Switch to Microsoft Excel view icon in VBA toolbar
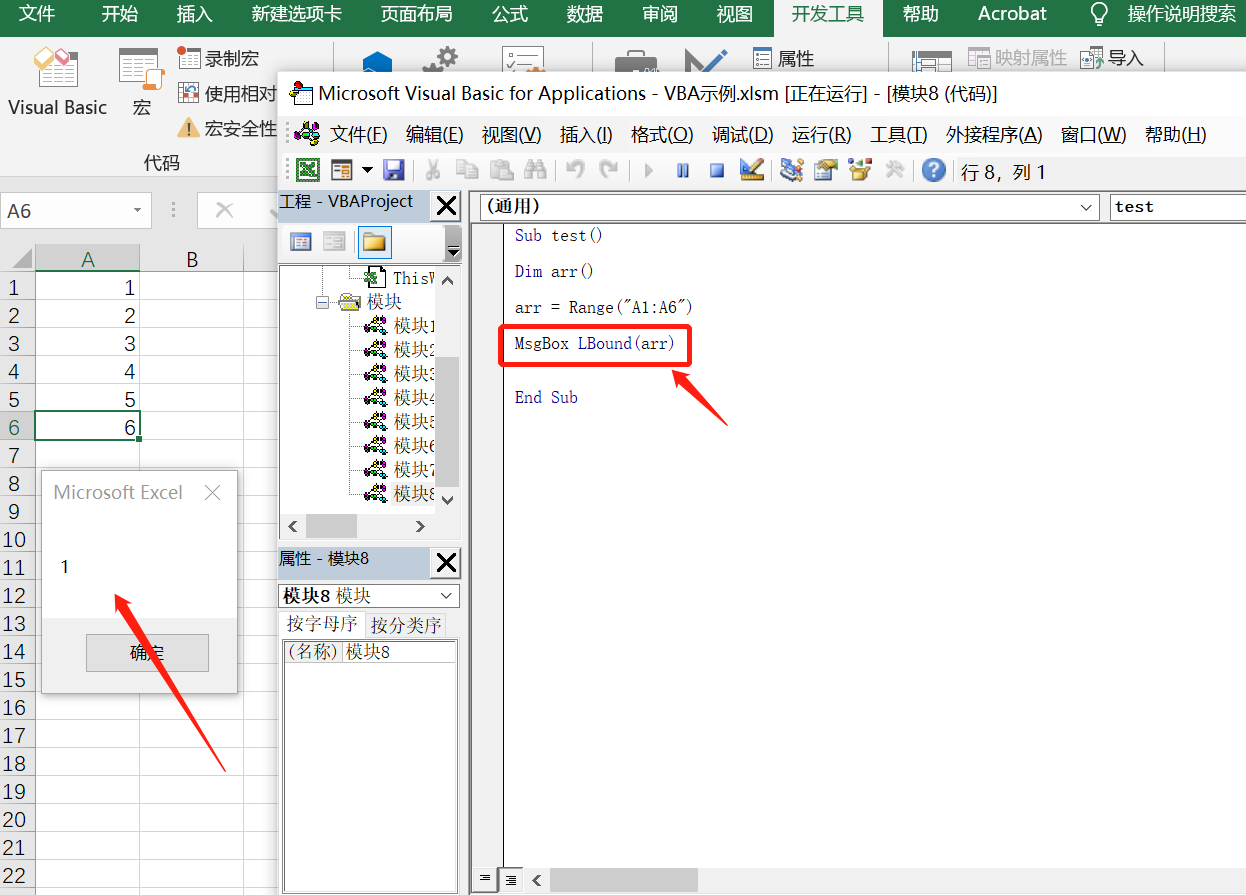 pos(308,170)
